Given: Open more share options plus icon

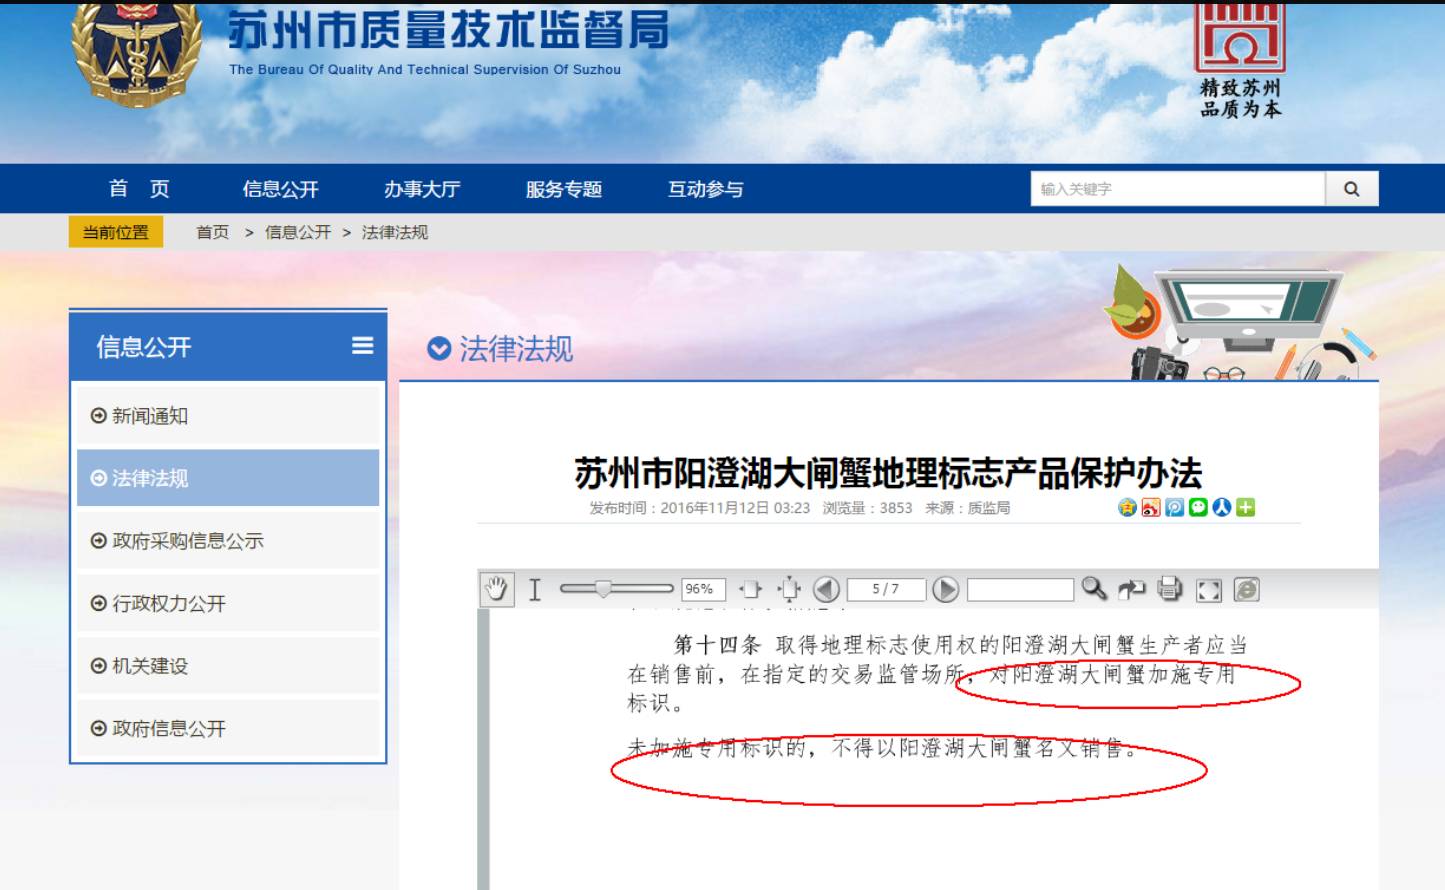Looking at the screenshot, I should click(1245, 507).
